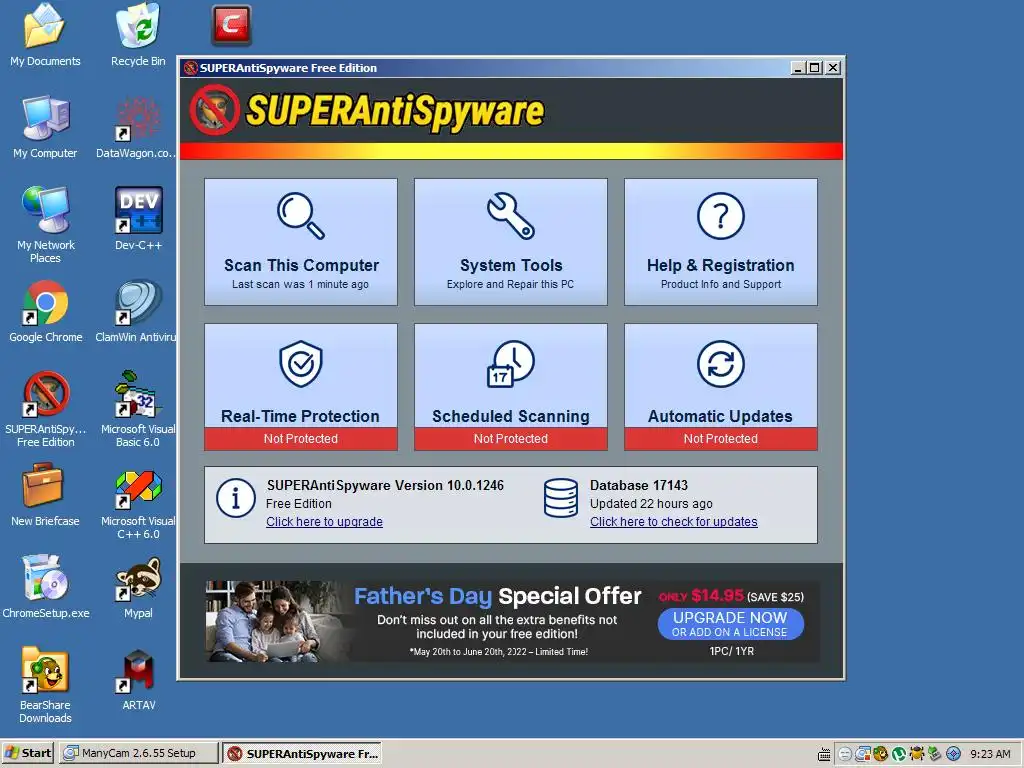The width and height of the screenshot is (1024, 768).
Task: Click the ONLY $14.95 price text
Action: coord(701,596)
